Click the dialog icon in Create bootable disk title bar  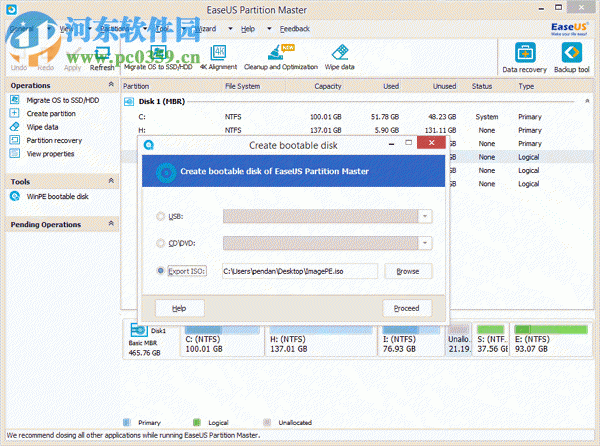coord(149,145)
